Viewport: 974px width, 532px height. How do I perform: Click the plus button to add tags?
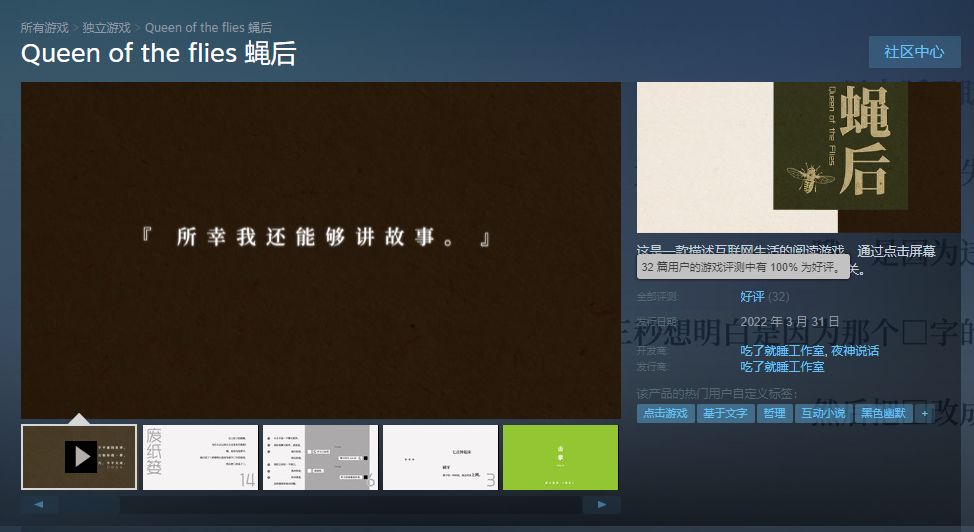pos(924,413)
